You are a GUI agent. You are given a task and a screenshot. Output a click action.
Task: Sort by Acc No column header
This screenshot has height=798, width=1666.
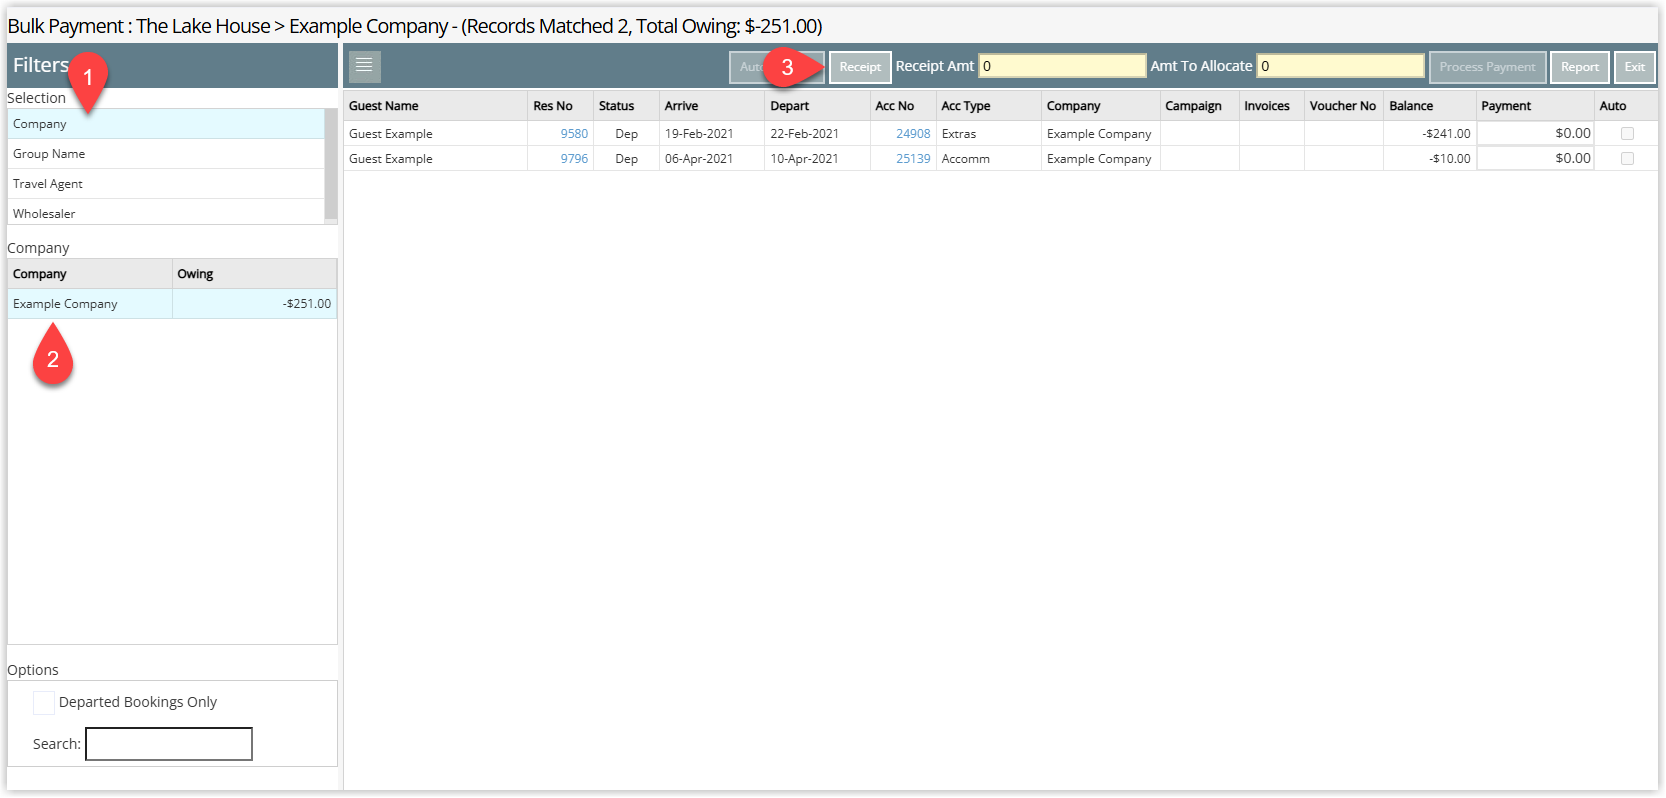pyautogui.click(x=903, y=106)
